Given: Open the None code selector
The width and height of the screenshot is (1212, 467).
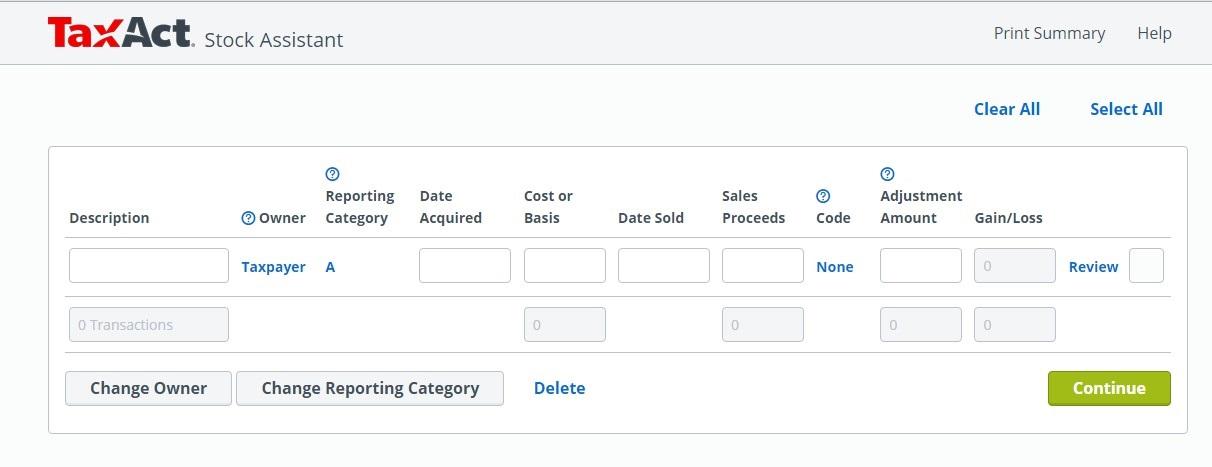Looking at the screenshot, I should click(x=834, y=267).
